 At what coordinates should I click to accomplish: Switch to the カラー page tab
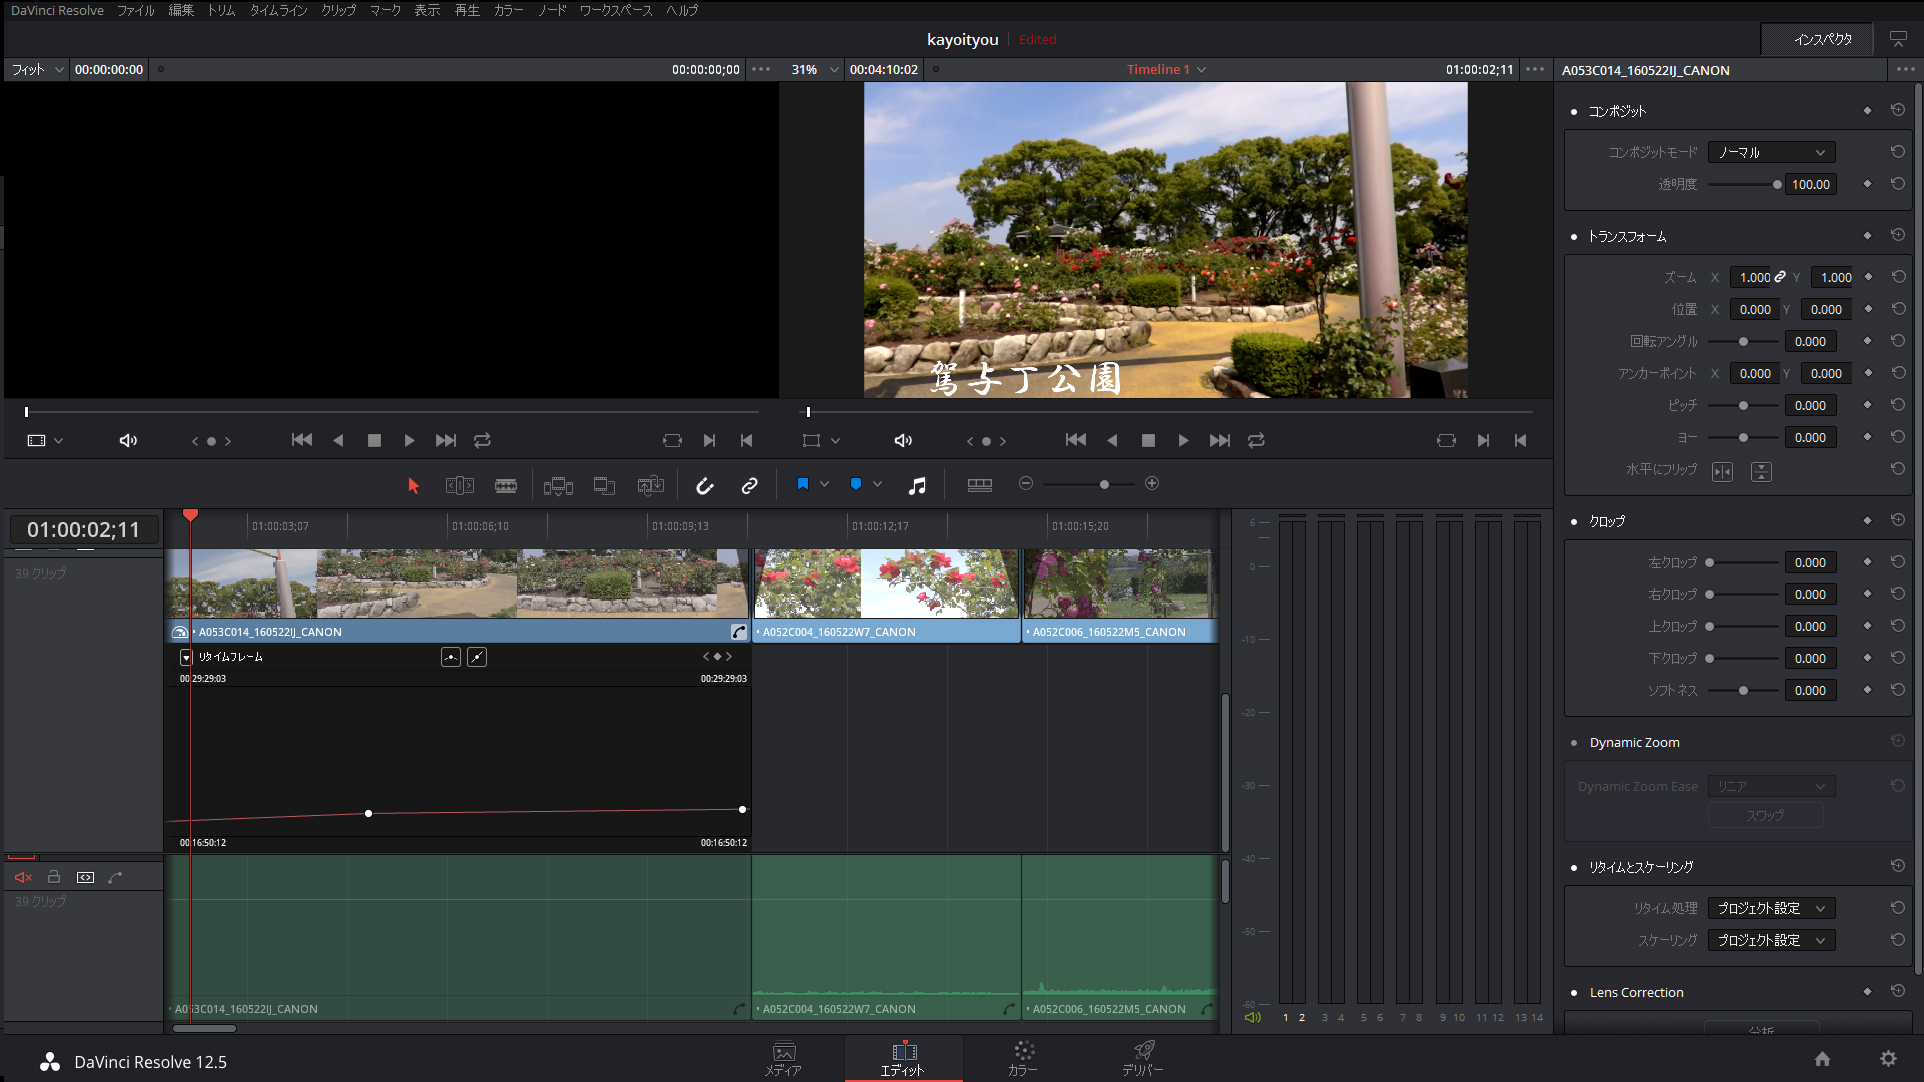point(1023,1058)
